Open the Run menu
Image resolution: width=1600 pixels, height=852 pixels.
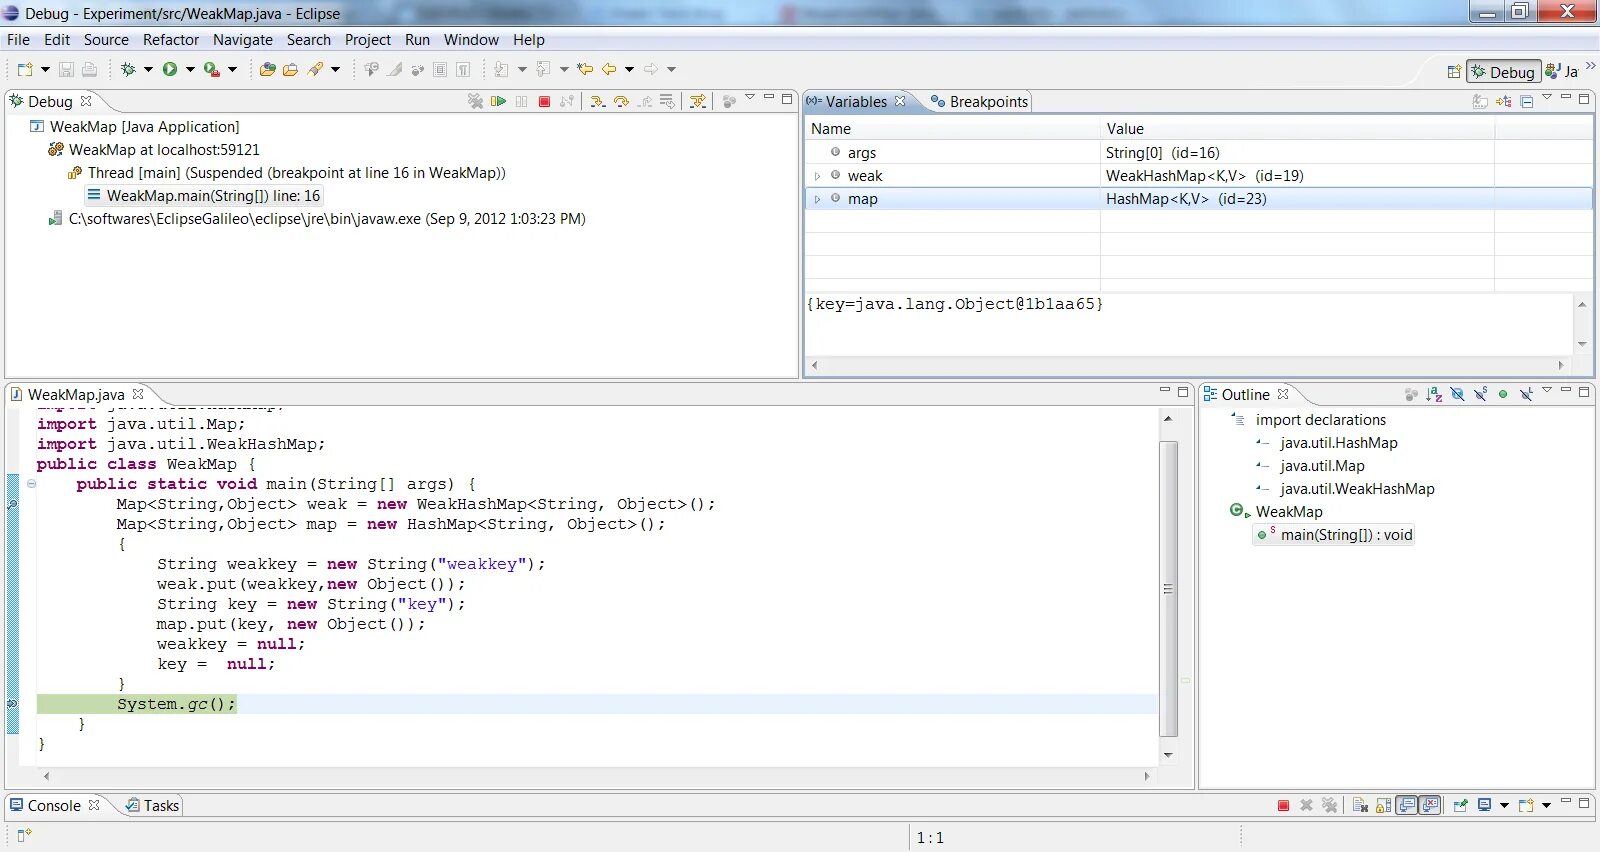coord(417,40)
